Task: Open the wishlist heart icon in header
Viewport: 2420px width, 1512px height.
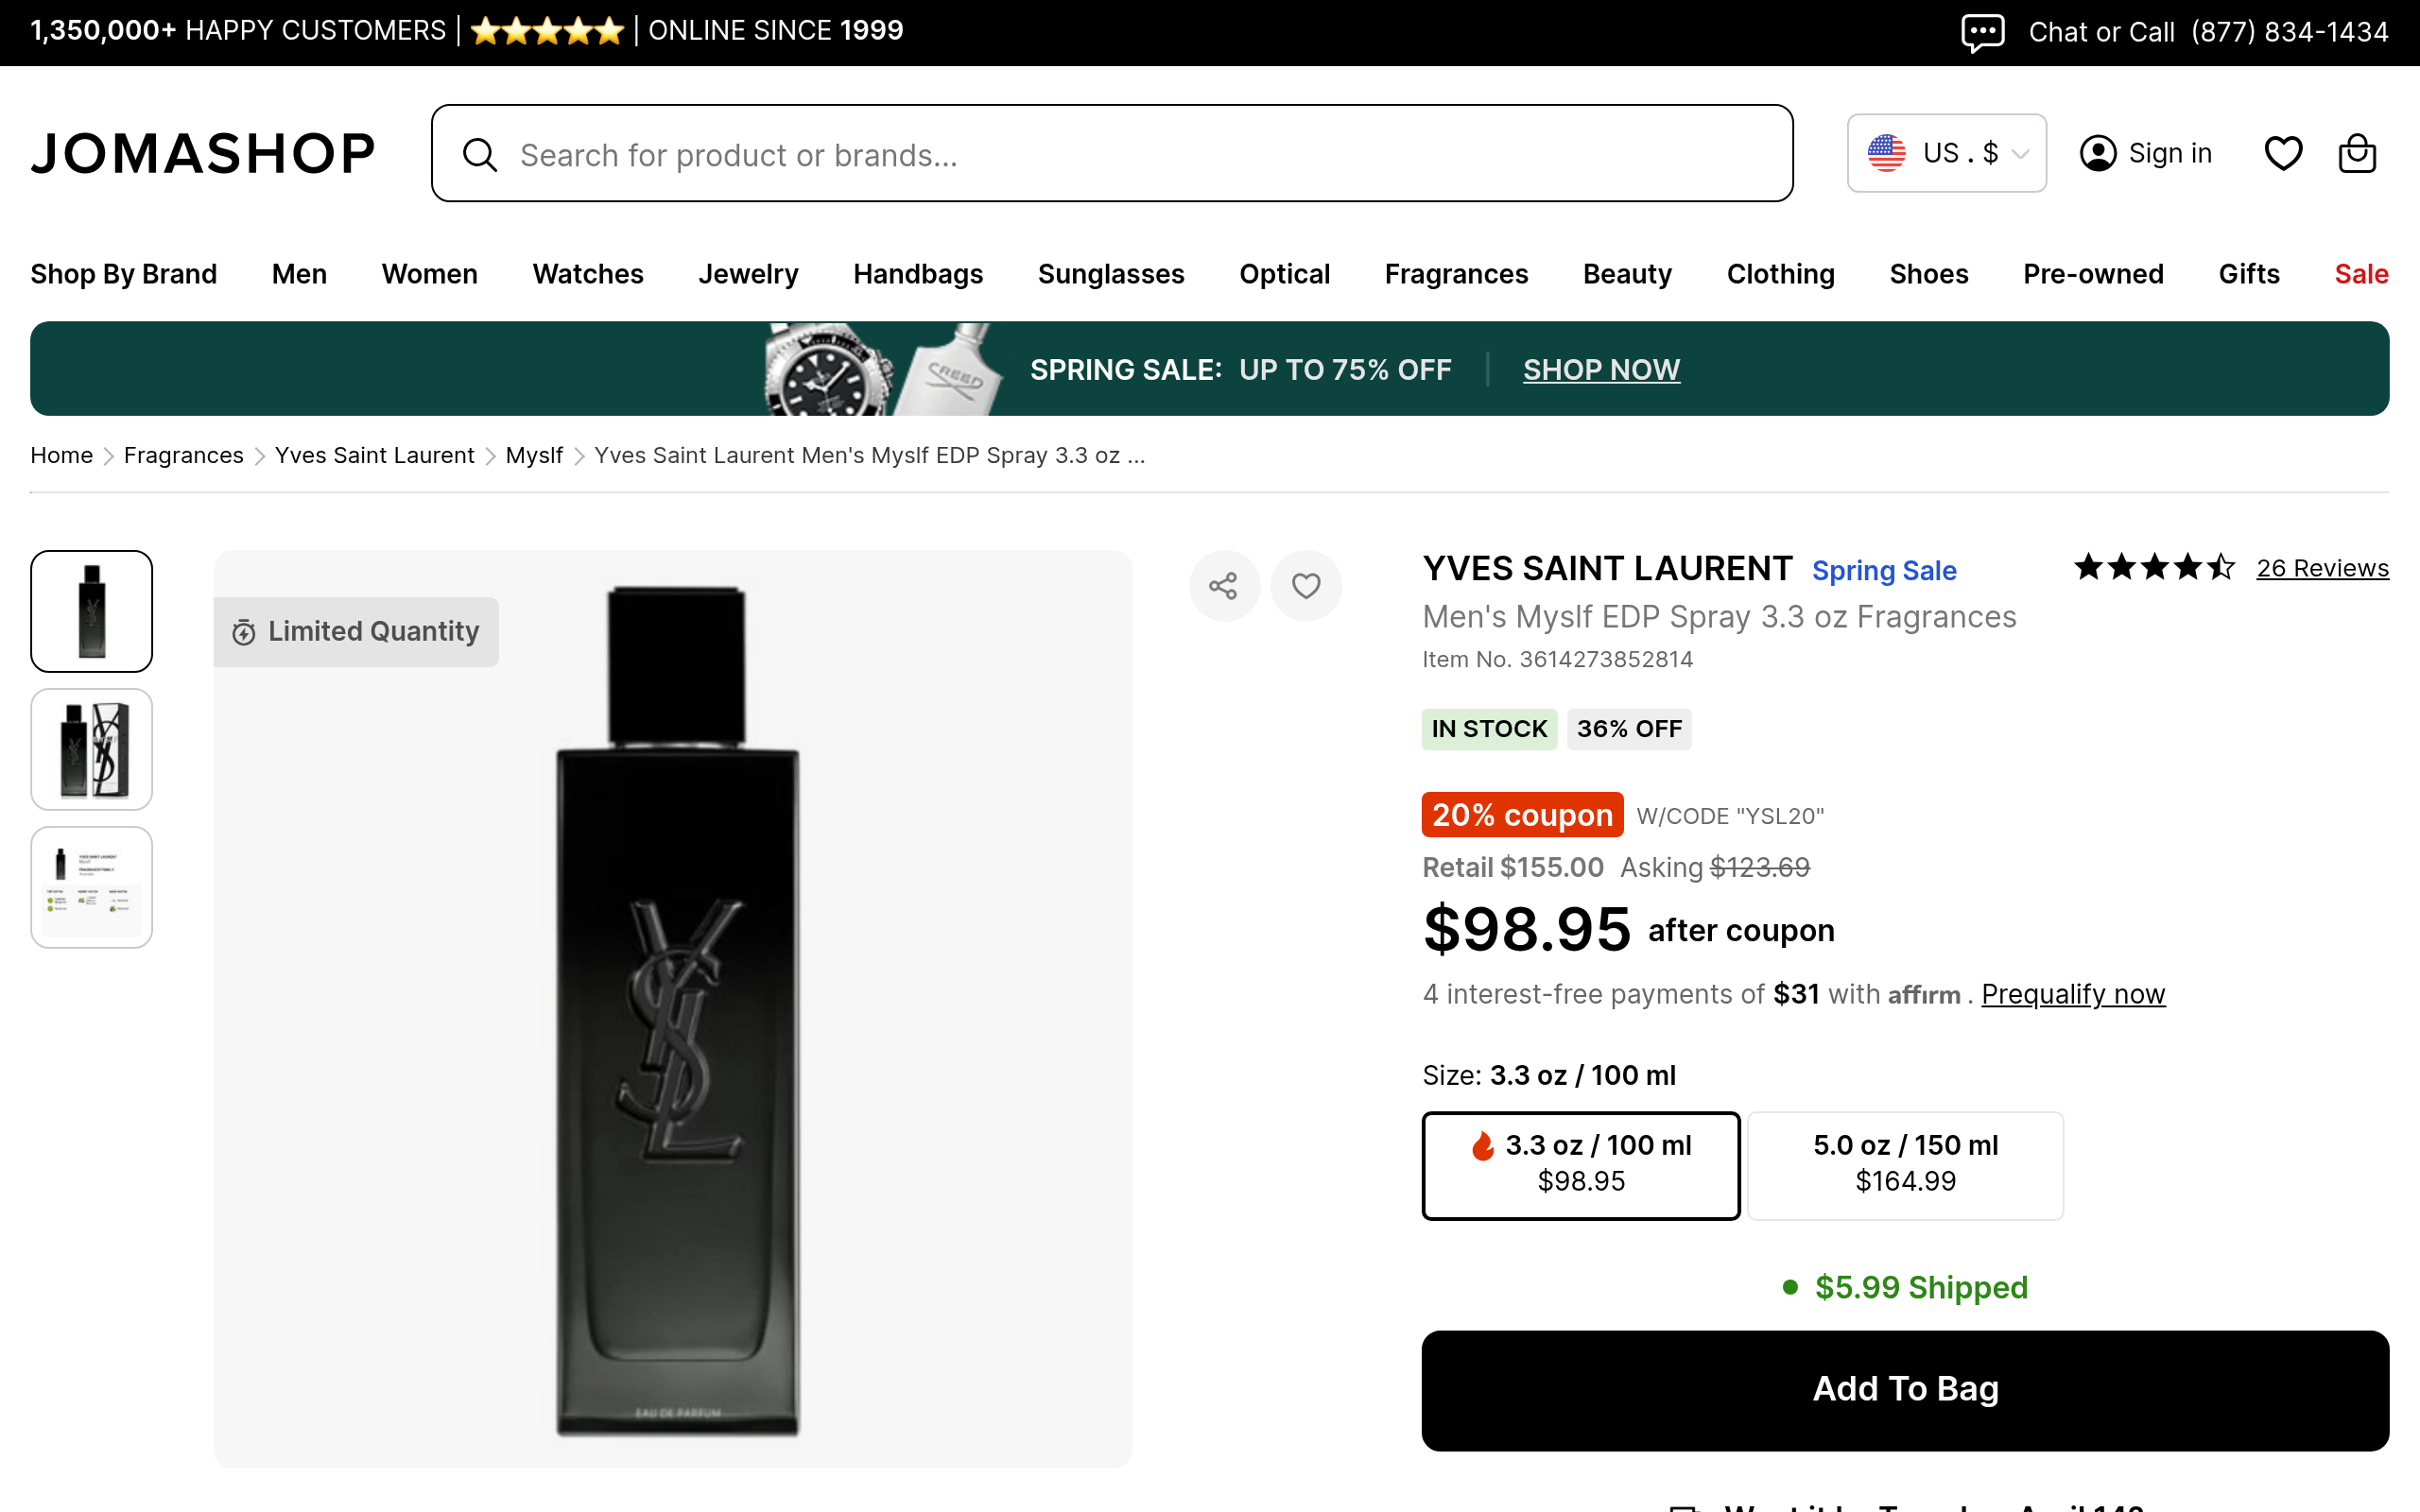Action: [x=2283, y=153]
